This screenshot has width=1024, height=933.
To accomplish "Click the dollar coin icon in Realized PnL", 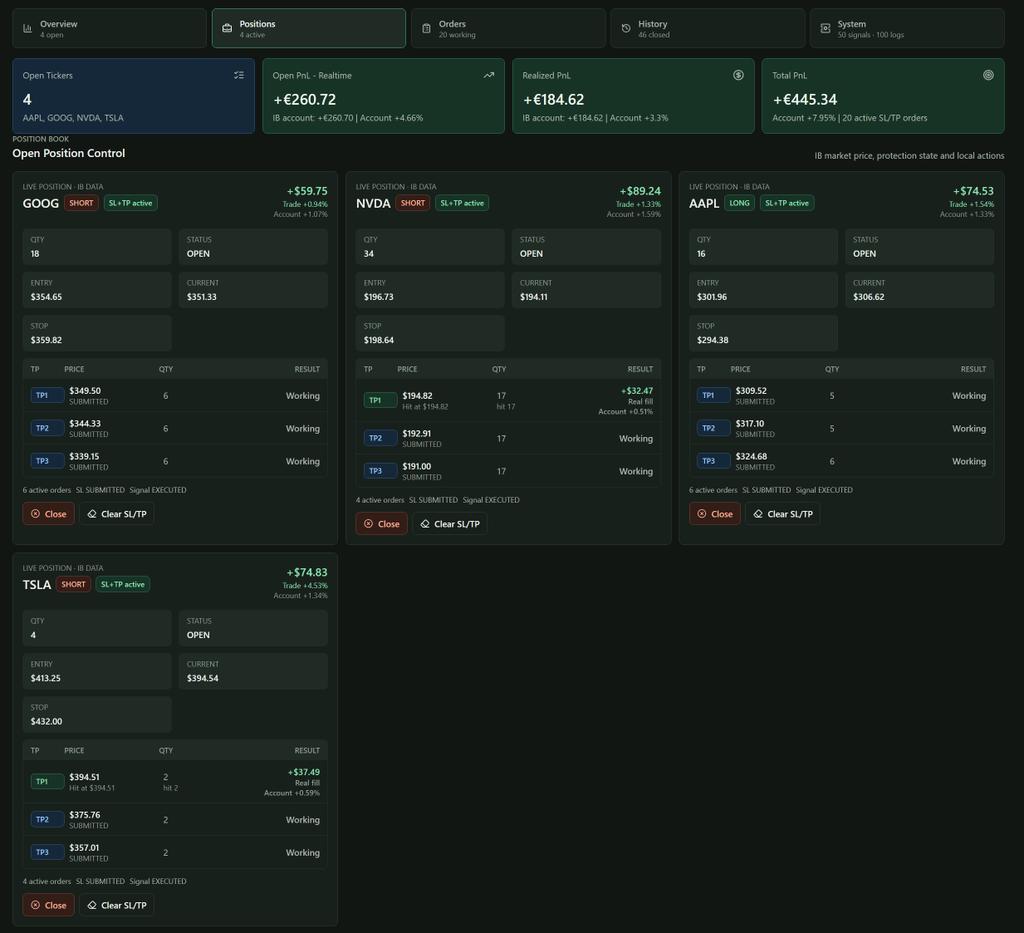I will [738, 75].
